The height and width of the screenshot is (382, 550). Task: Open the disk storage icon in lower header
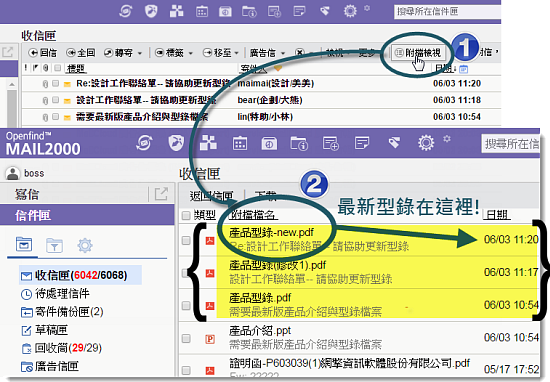(x=269, y=143)
